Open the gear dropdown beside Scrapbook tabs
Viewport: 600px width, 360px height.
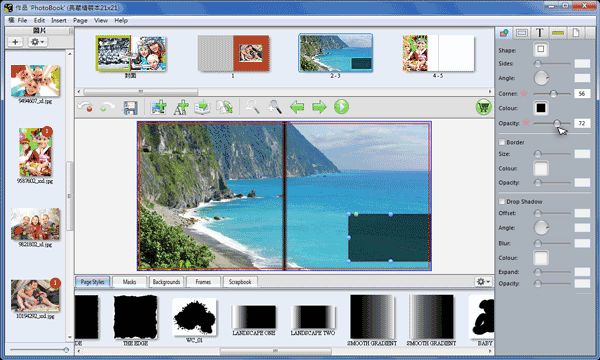[x=483, y=282]
